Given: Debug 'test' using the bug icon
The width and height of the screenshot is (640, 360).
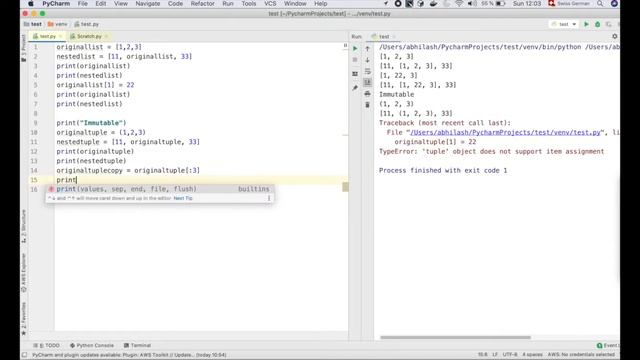Looking at the screenshot, I should click(x=598, y=24).
